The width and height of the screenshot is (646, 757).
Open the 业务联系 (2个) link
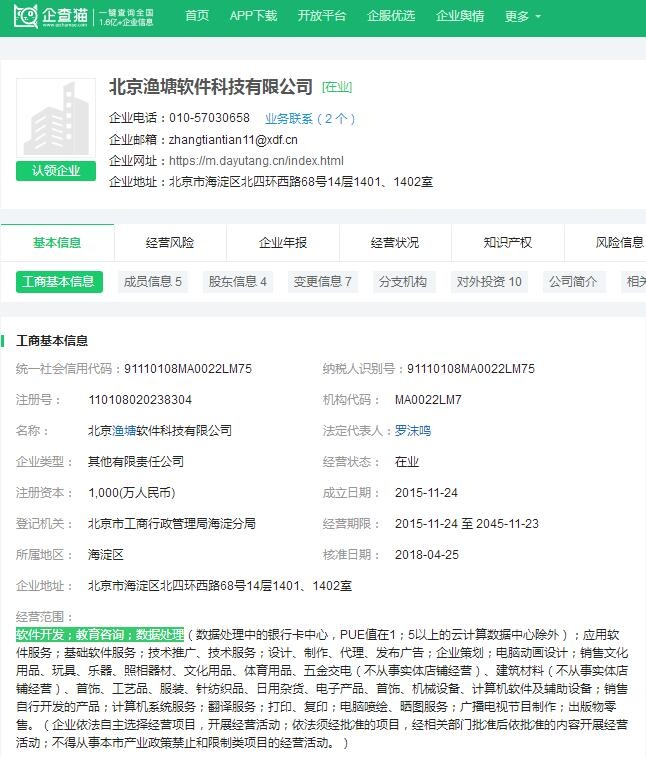point(310,118)
